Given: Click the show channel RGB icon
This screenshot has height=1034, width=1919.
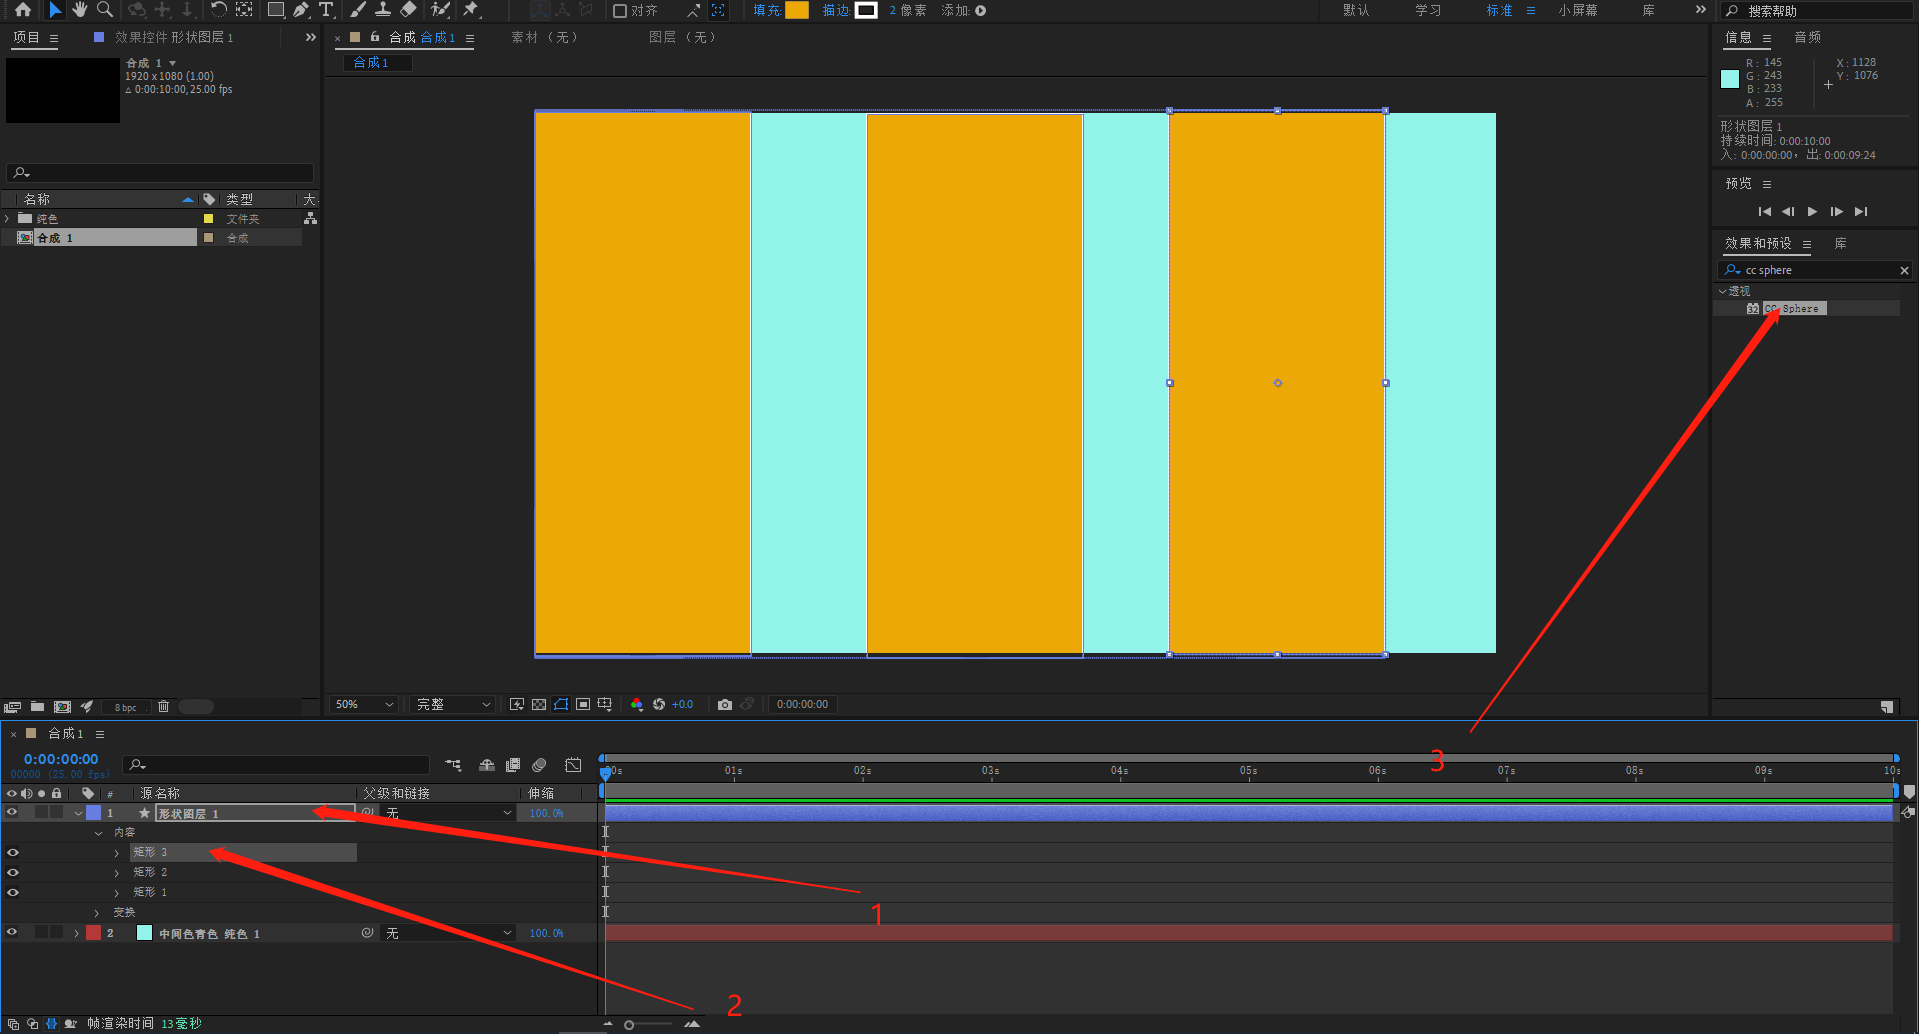Looking at the screenshot, I should tap(637, 704).
